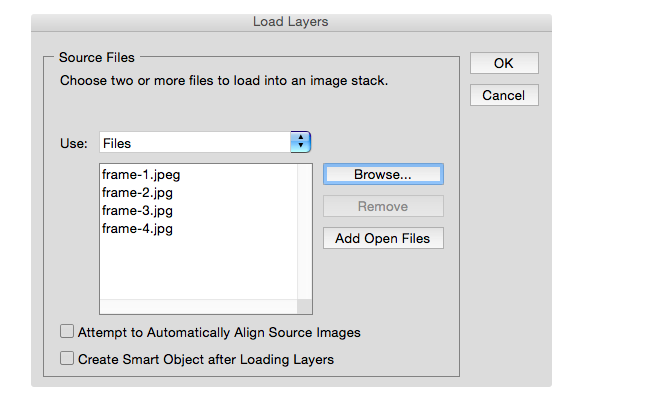Click the Add Open Files button
This screenshot has height=405, width=659.
point(383,238)
